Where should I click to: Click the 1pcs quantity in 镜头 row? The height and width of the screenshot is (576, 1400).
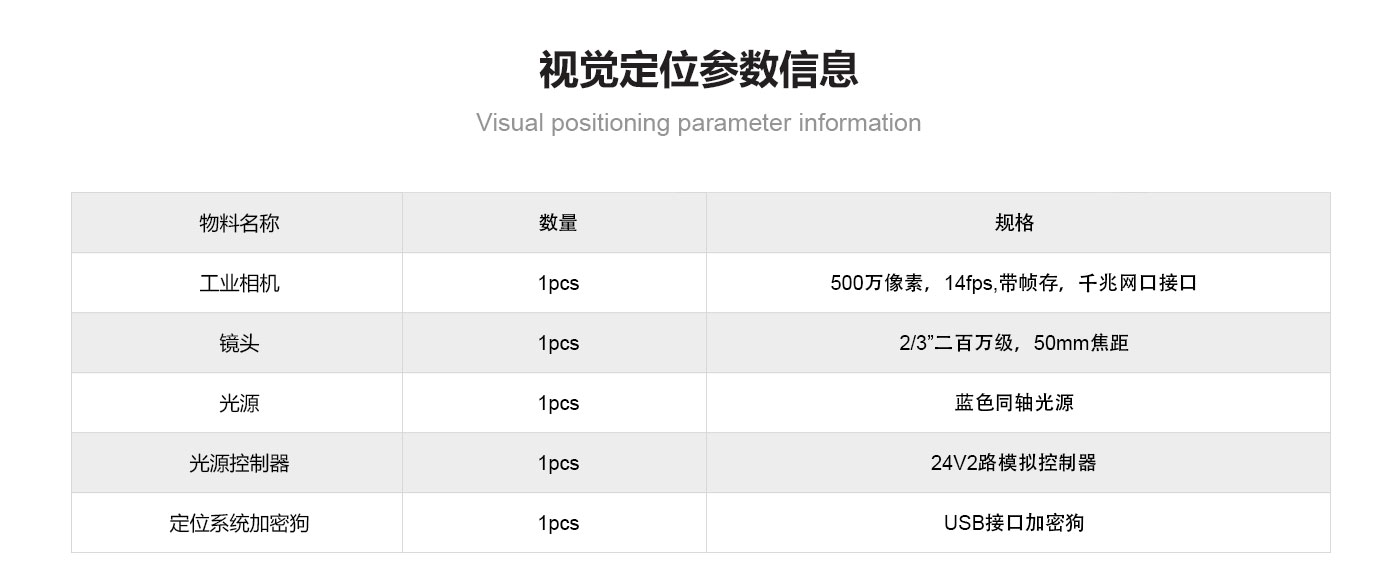click(x=558, y=343)
